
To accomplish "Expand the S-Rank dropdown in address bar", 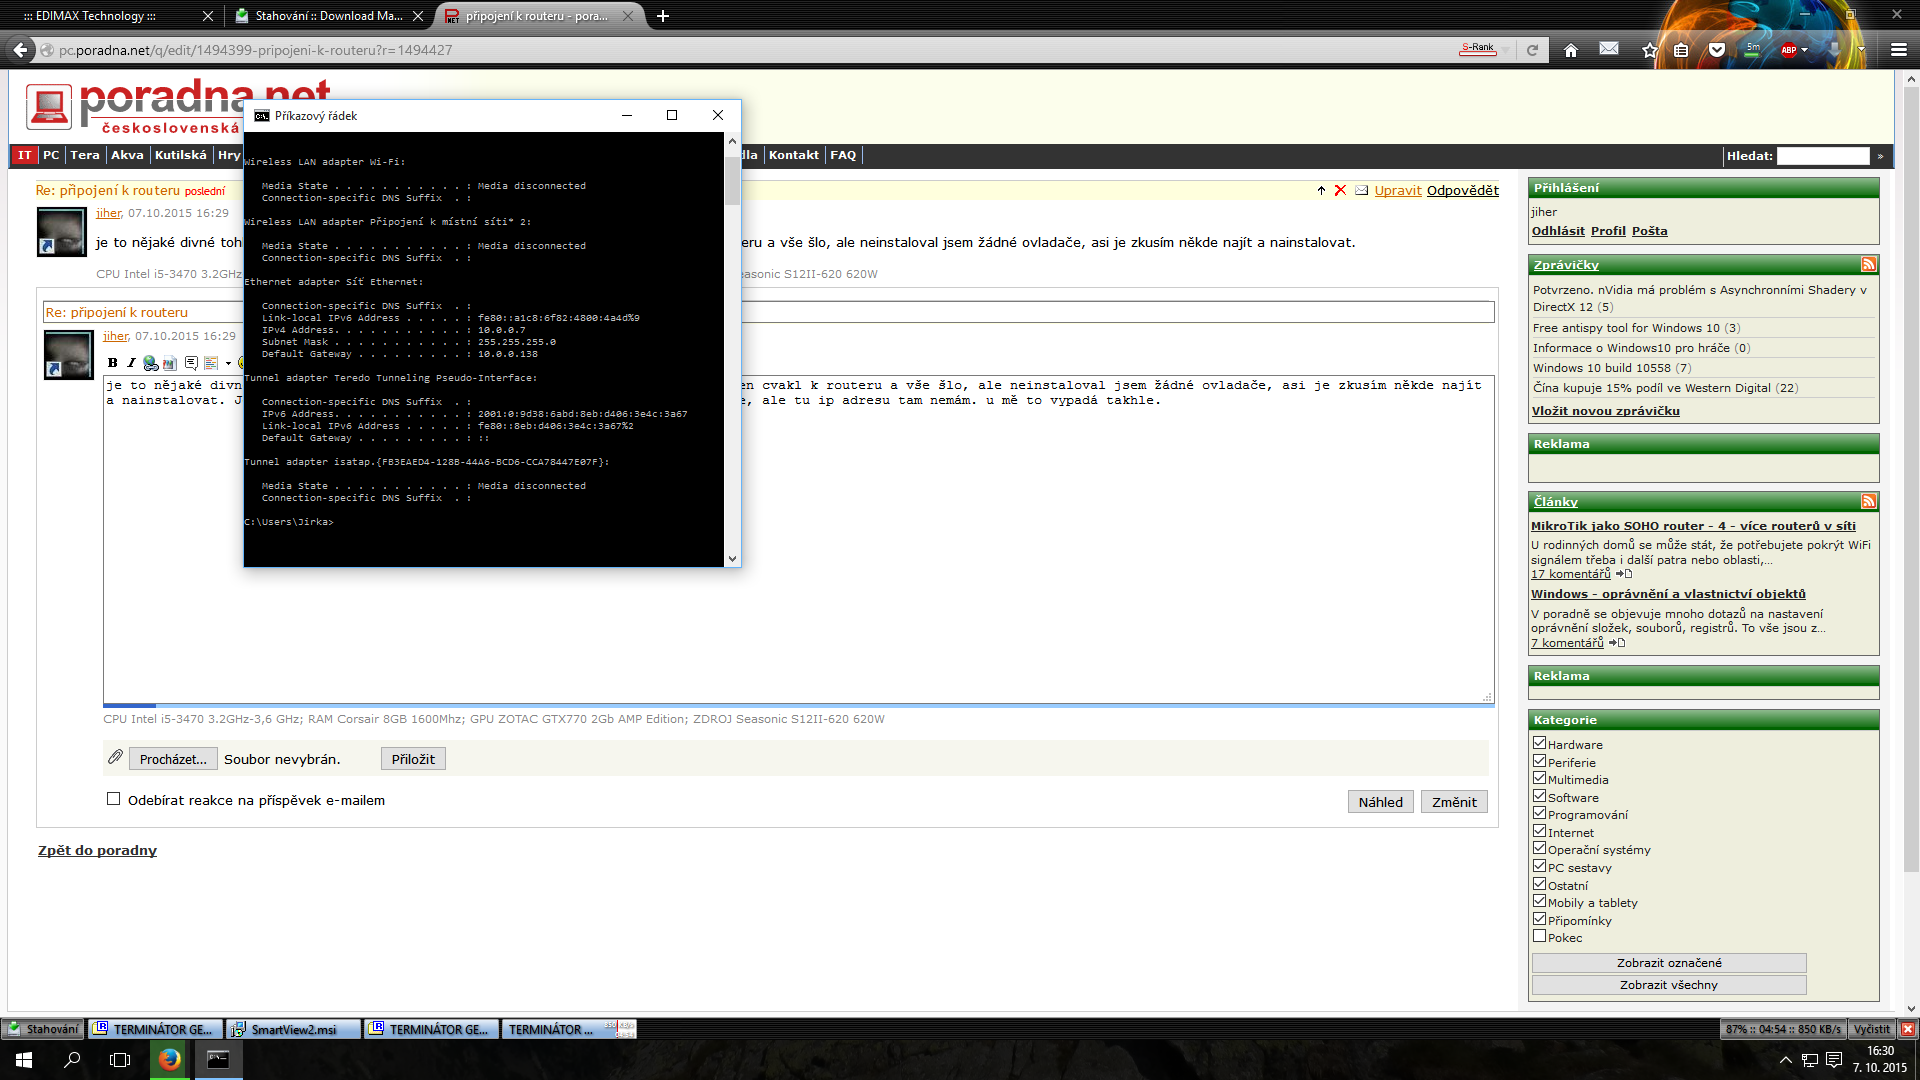I will 1503,50.
